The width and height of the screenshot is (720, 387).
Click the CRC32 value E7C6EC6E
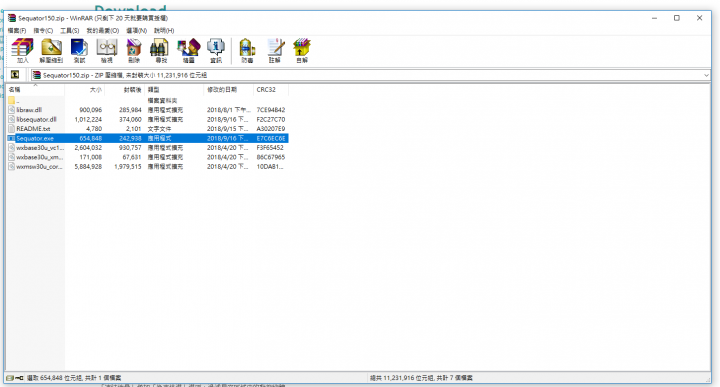[x=271, y=138]
